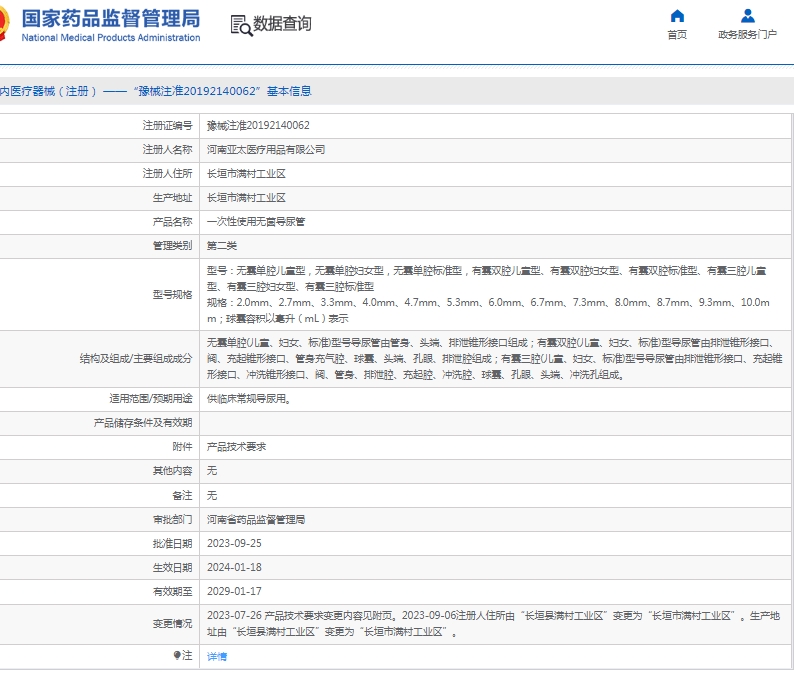Click the 附件 row label

pos(182,447)
